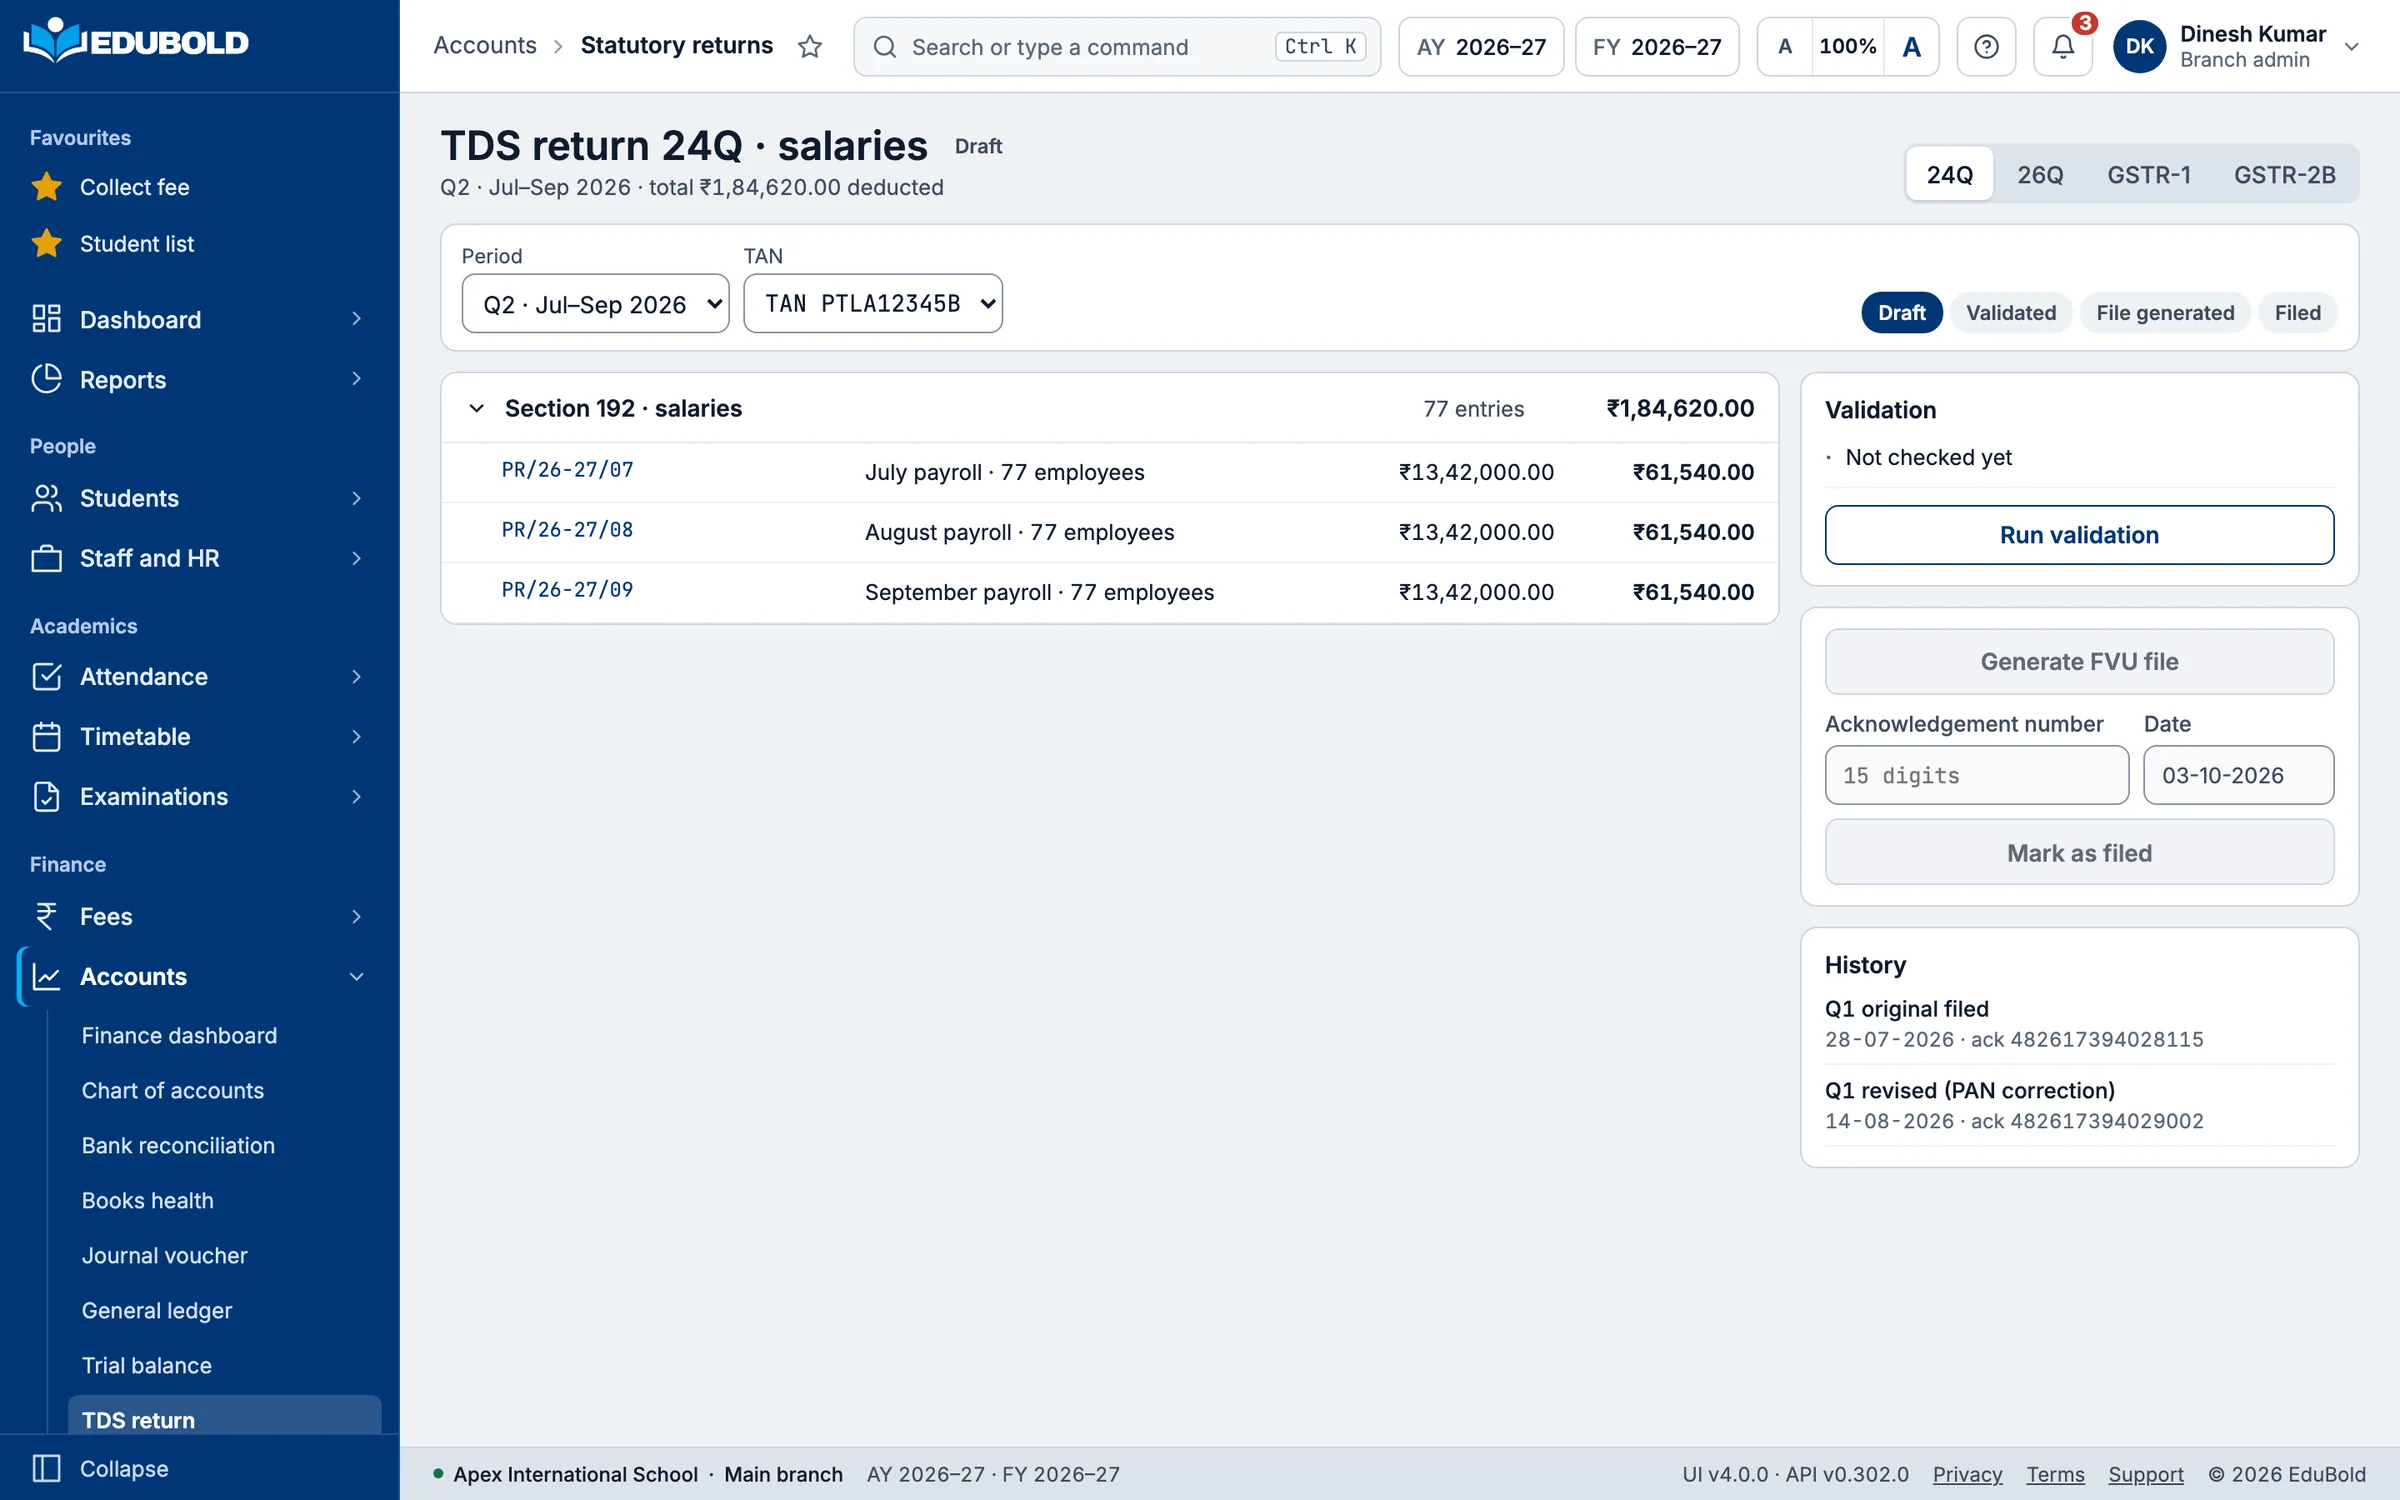Click the Students people icon
Screen dimensions: 2400x1500
(46, 498)
